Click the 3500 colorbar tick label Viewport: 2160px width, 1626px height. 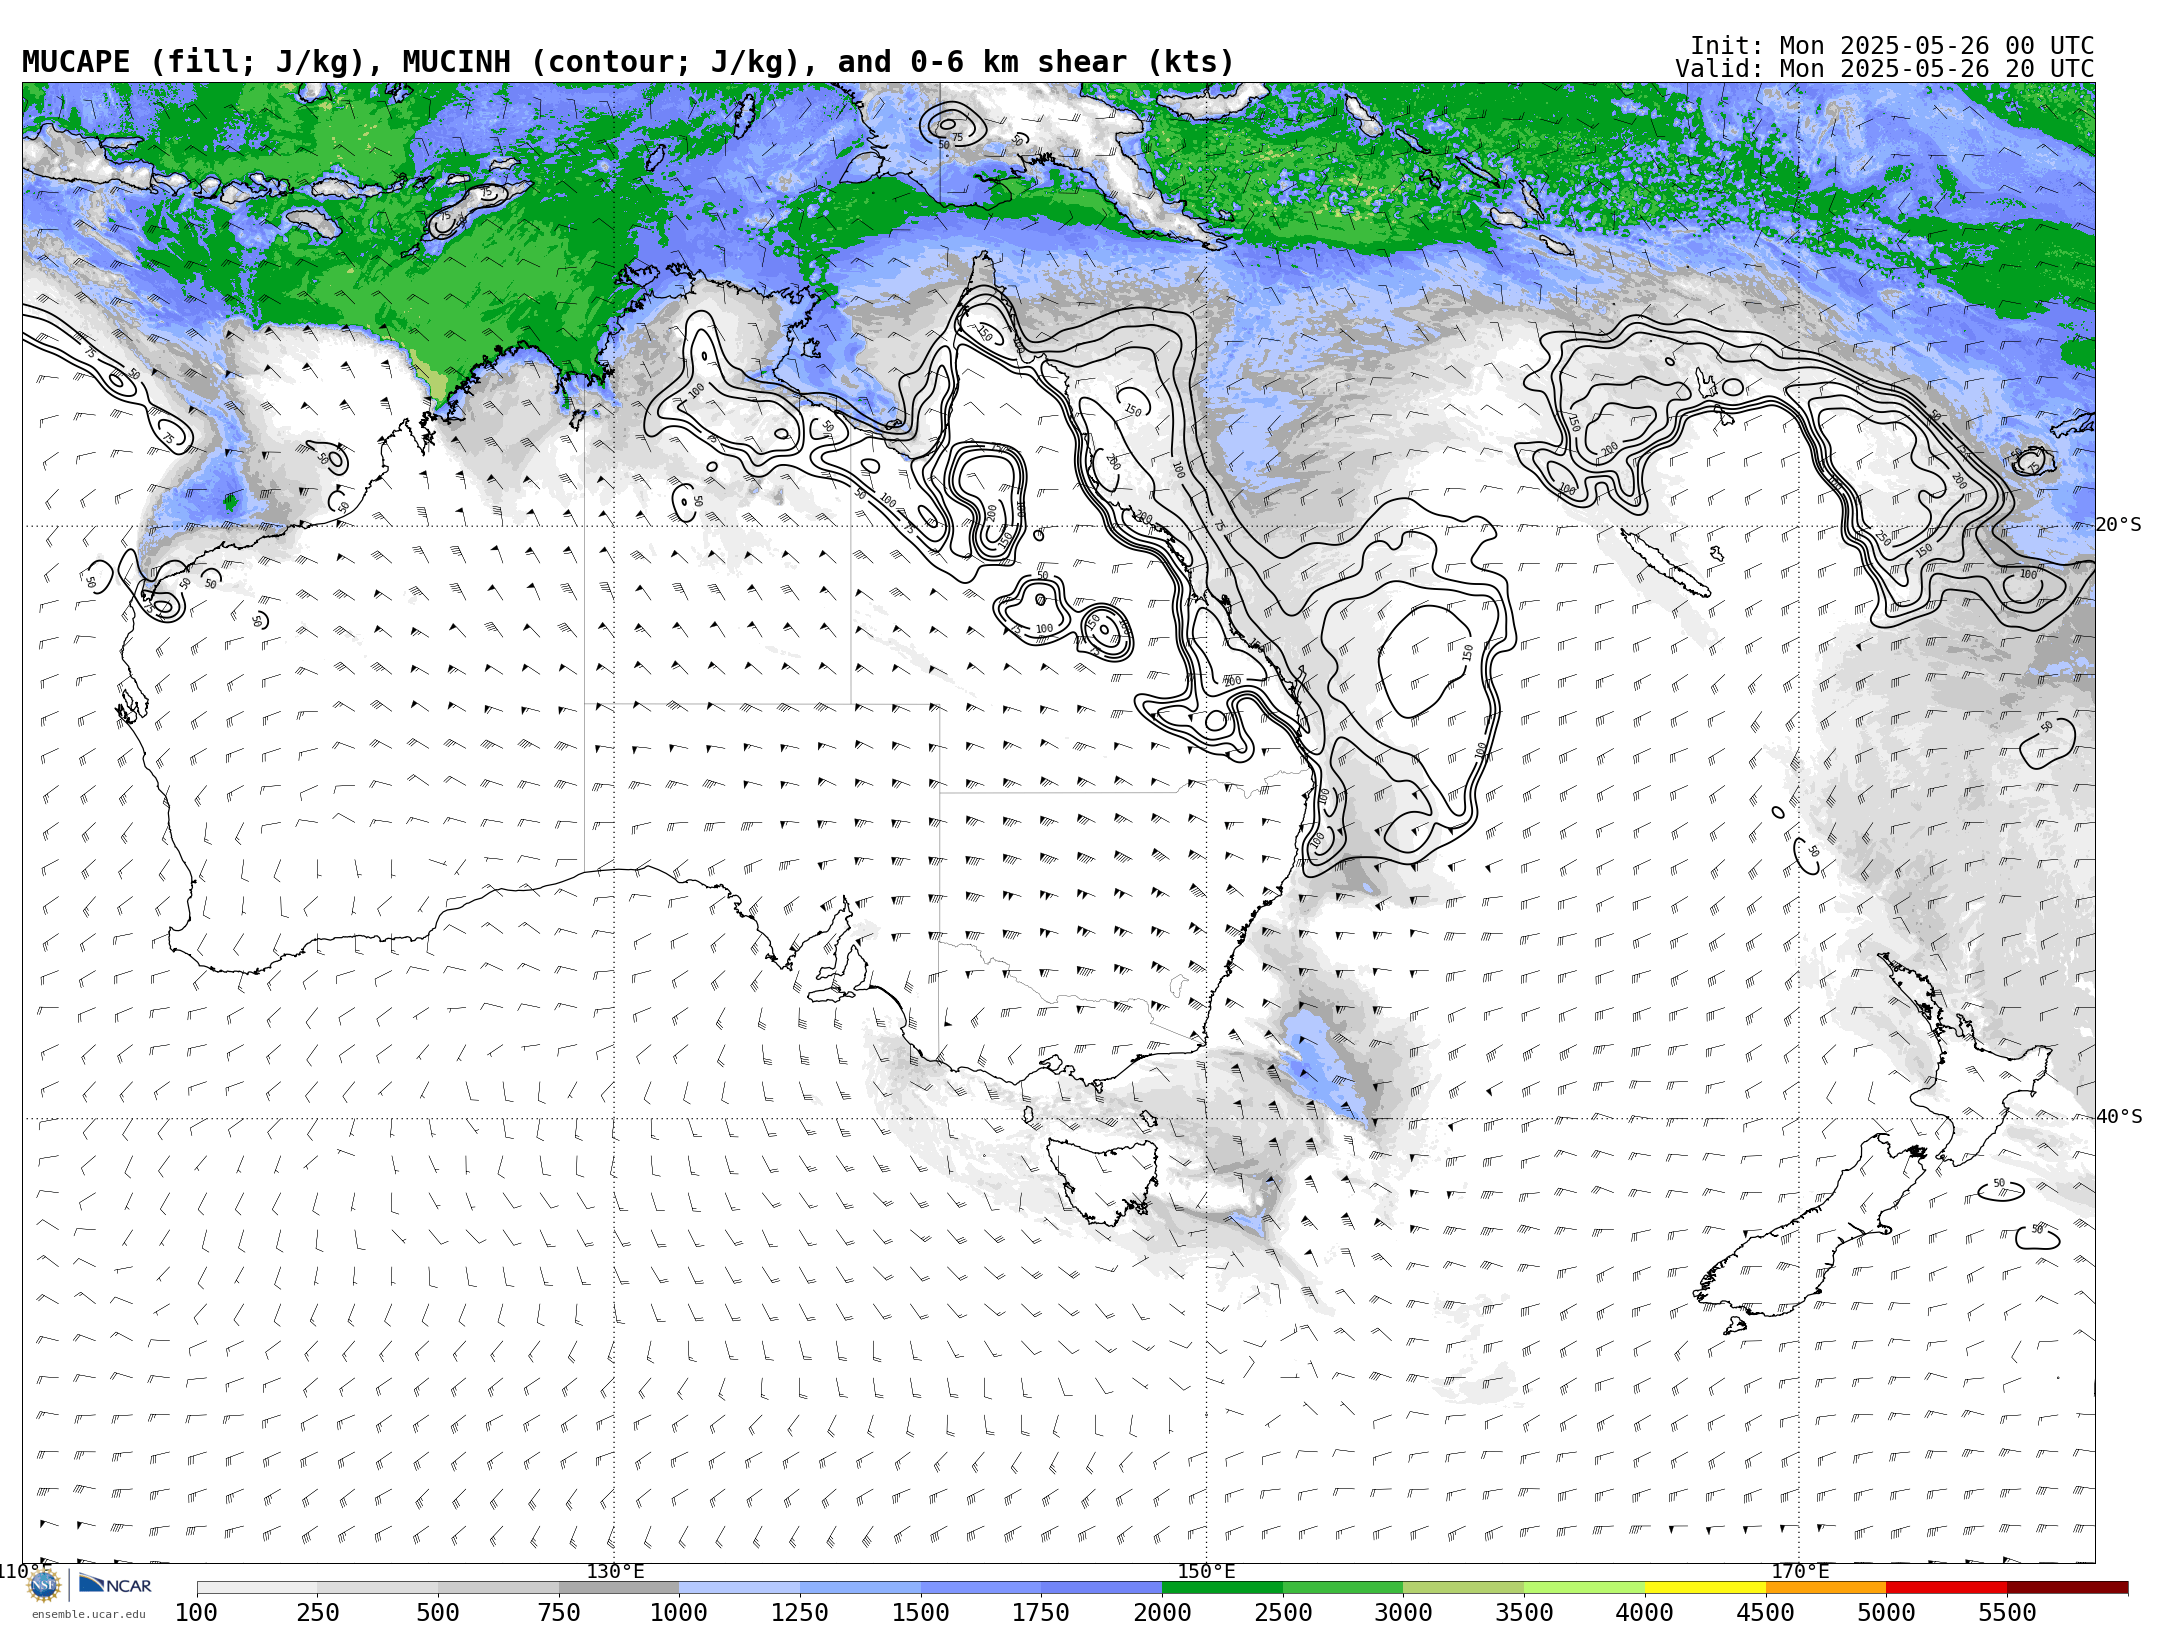(x=1524, y=1613)
